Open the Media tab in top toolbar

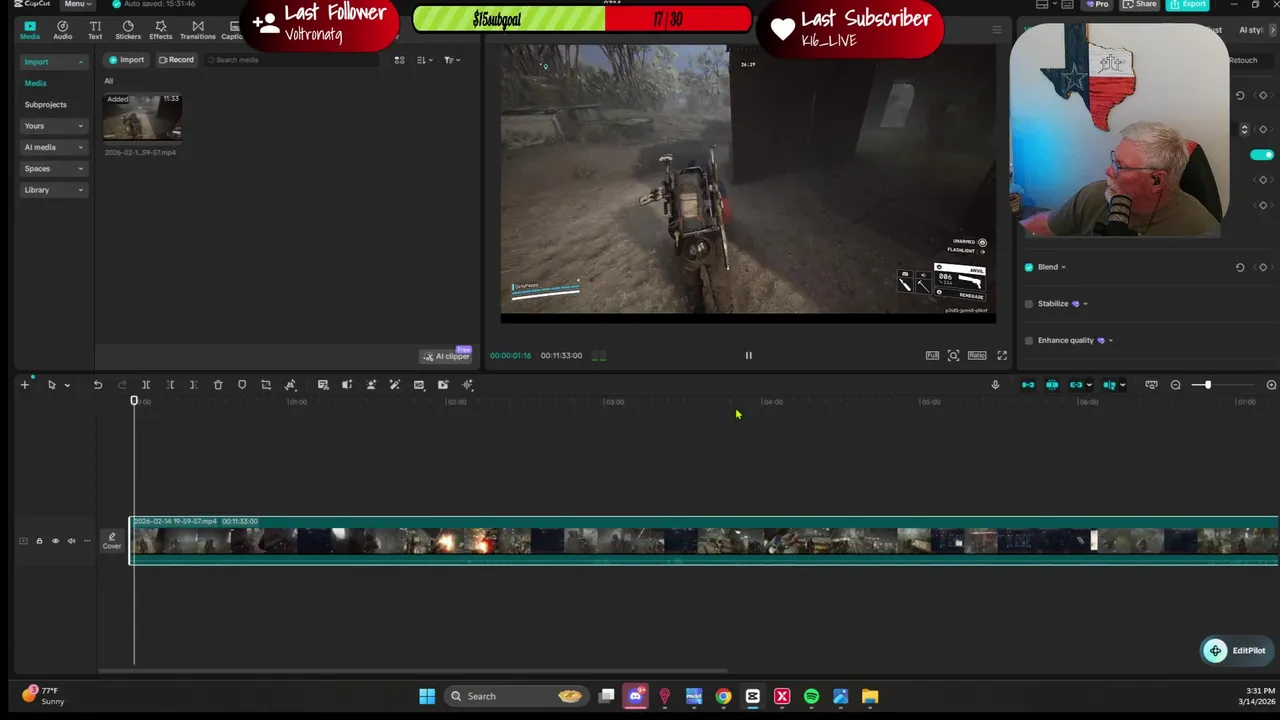tap(30, 30)
